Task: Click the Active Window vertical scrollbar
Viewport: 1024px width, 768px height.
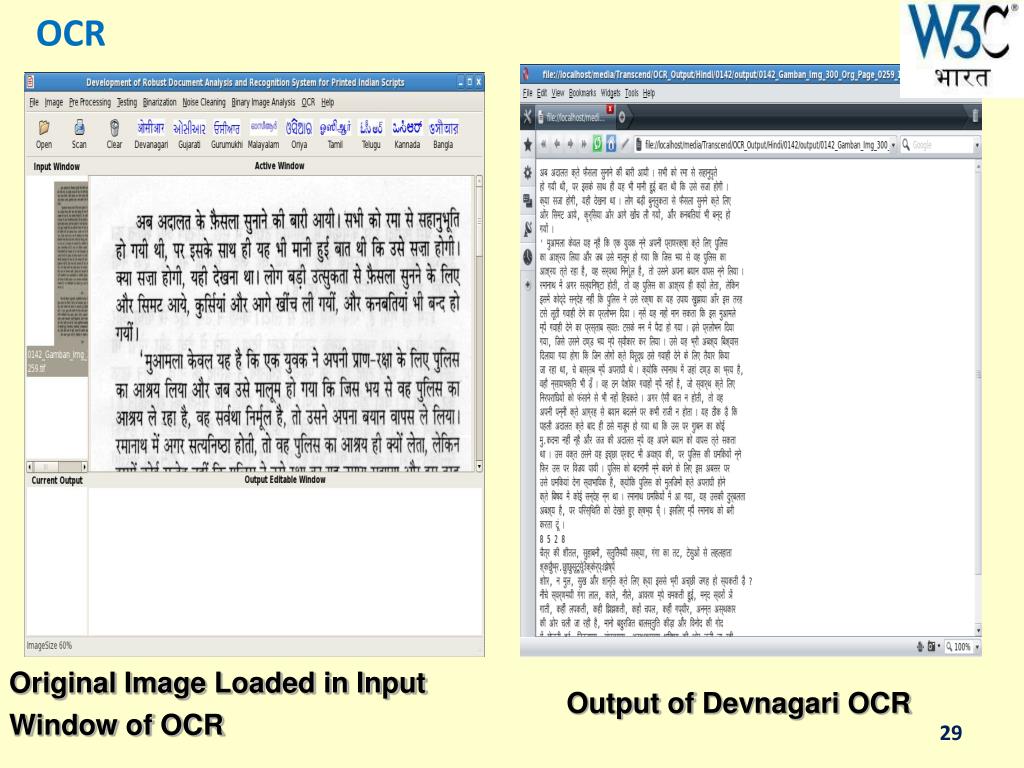Action: tap(479, 323)
